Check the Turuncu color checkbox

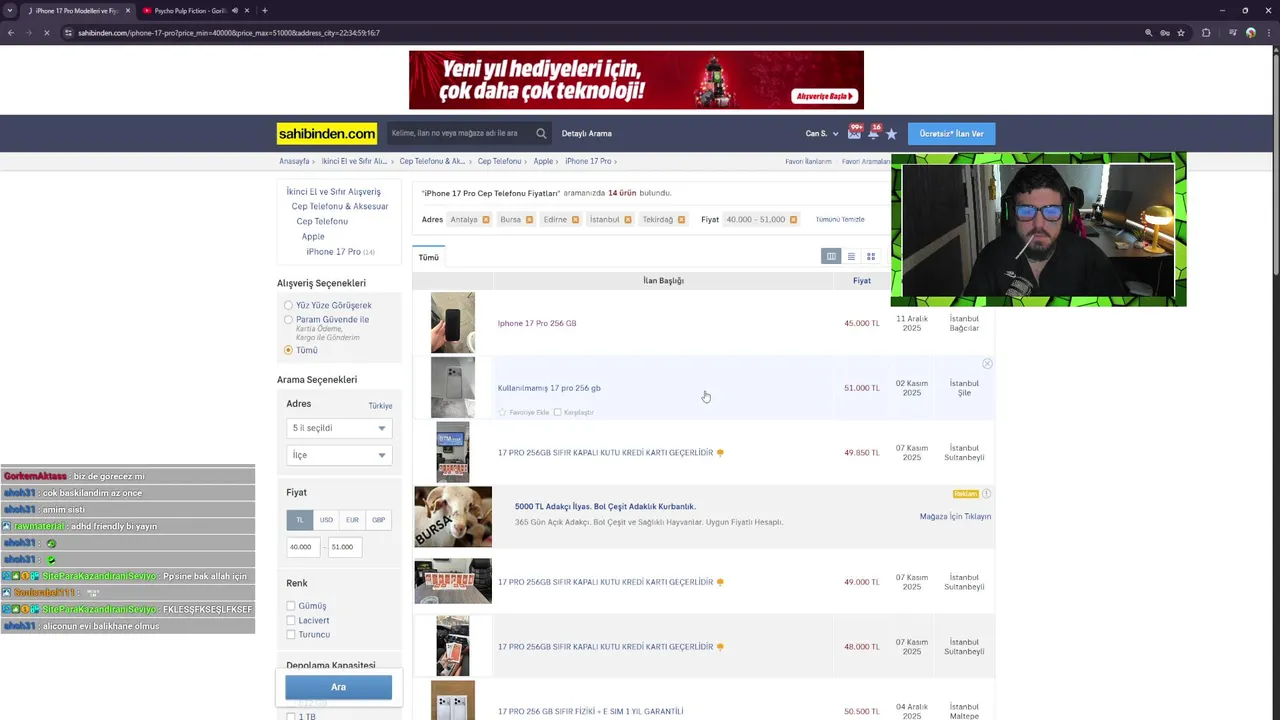coord(291,634)
